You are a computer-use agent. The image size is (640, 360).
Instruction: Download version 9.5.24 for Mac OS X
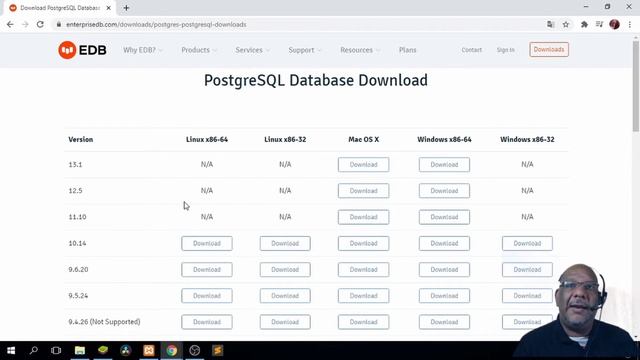[363, 296]
